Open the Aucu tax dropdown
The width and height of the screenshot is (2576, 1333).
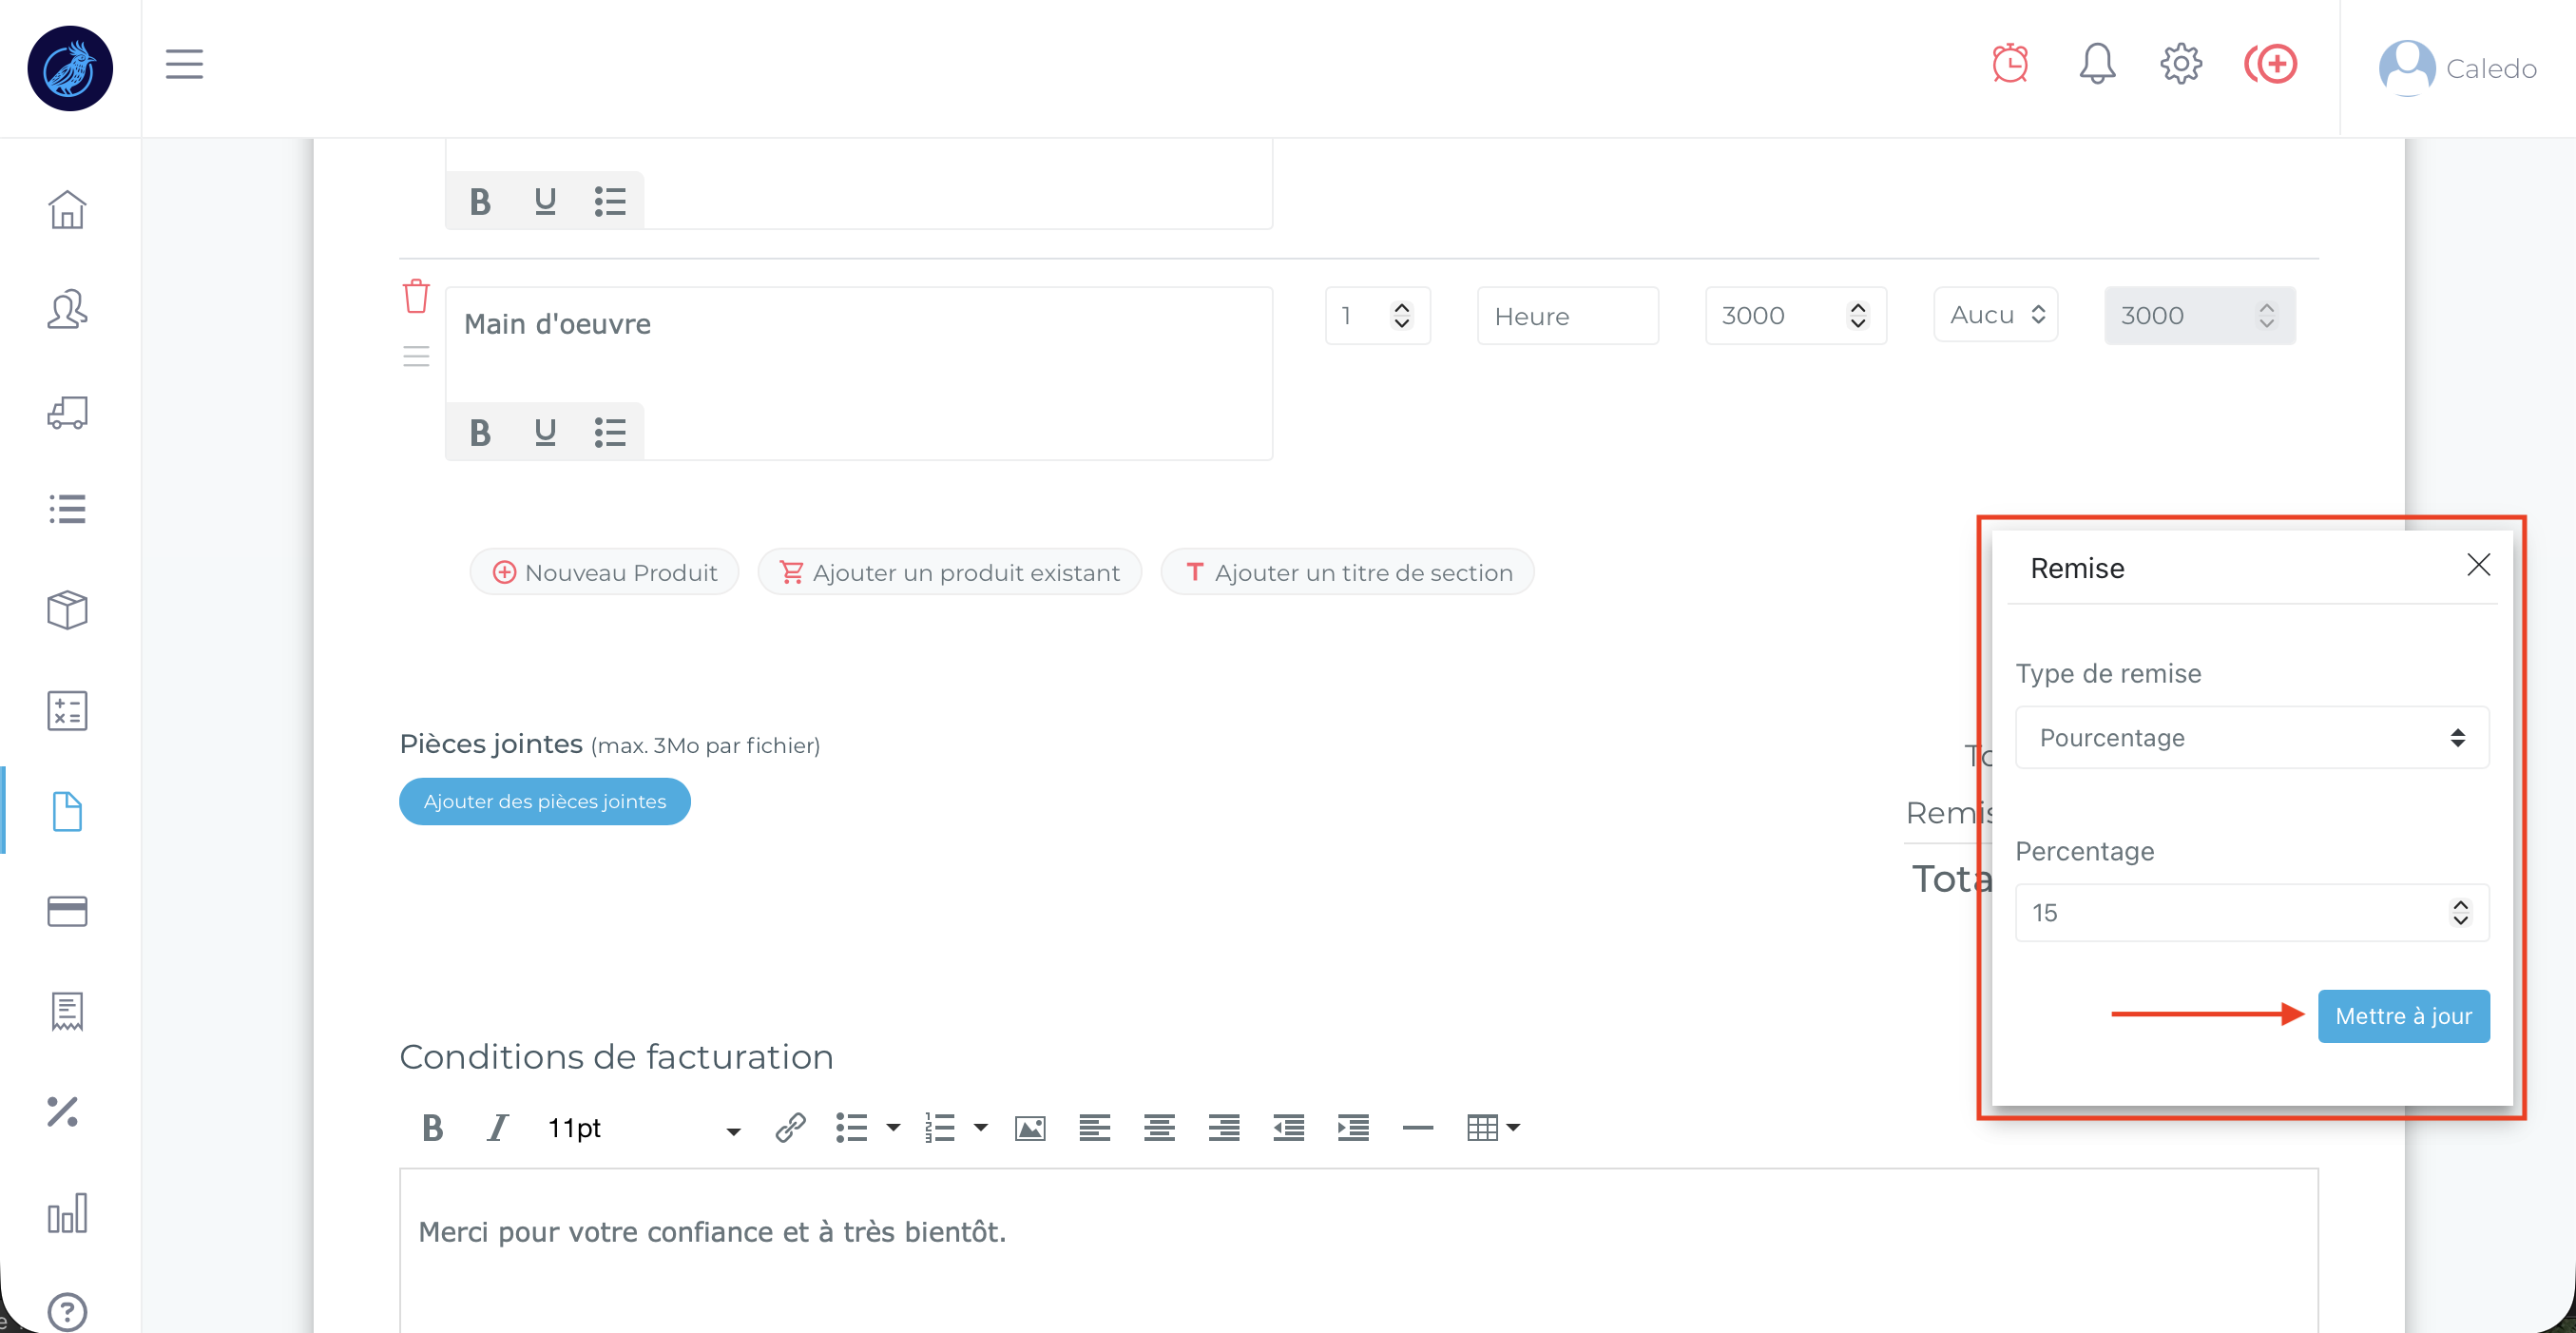[1995, 316]
